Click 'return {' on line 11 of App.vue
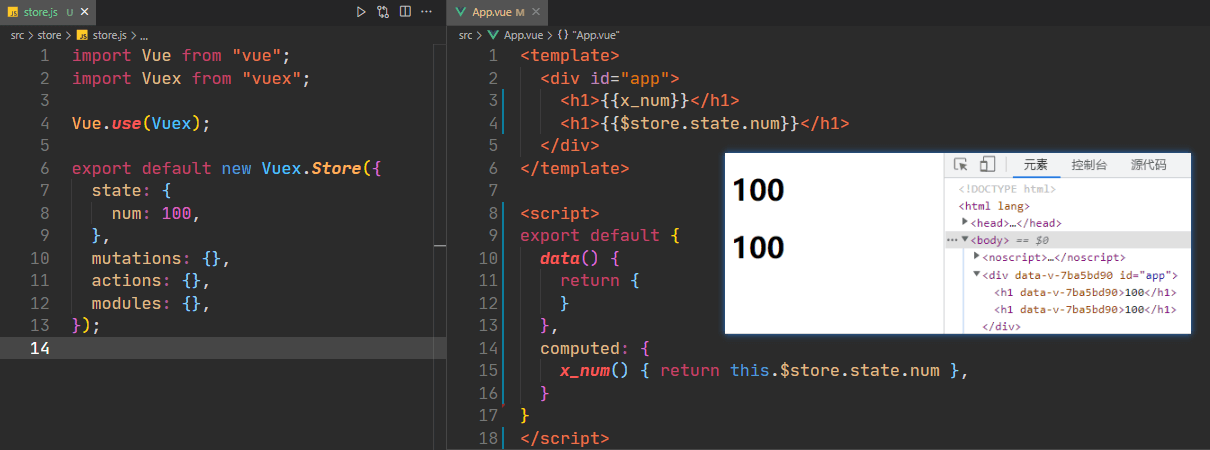Image resolution: width=1210 pixels, height=450 pixels. [x=600, y=281]
